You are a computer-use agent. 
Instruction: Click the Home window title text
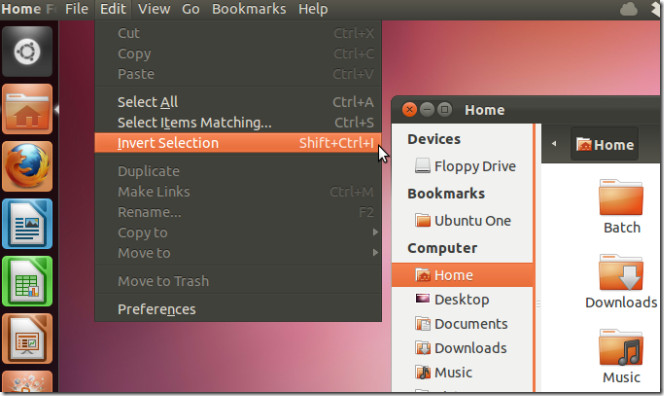pyautogui.click(x=484, y=110)
